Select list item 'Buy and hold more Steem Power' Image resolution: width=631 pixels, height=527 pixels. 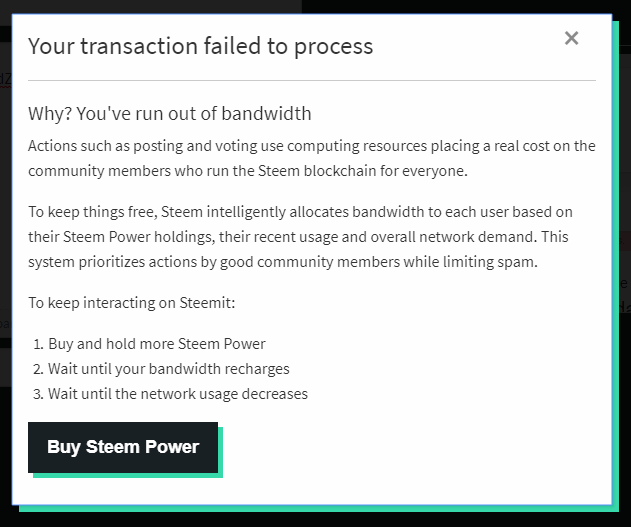pos(157,343)
